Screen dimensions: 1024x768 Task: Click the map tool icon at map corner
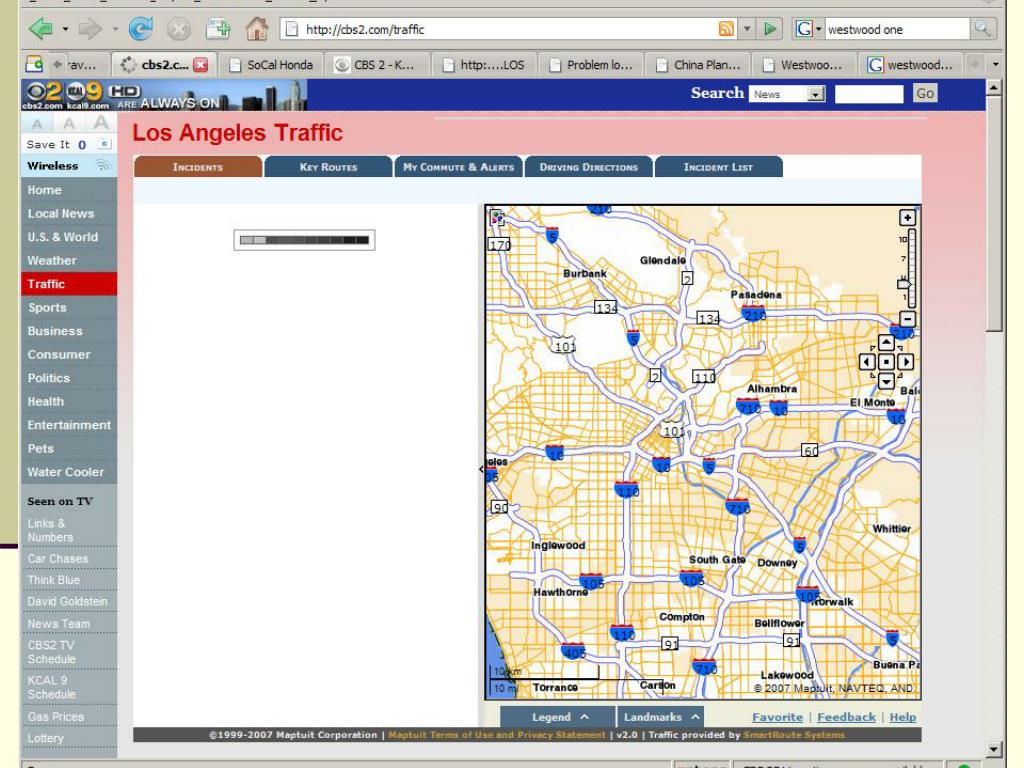tap(497, 217)
